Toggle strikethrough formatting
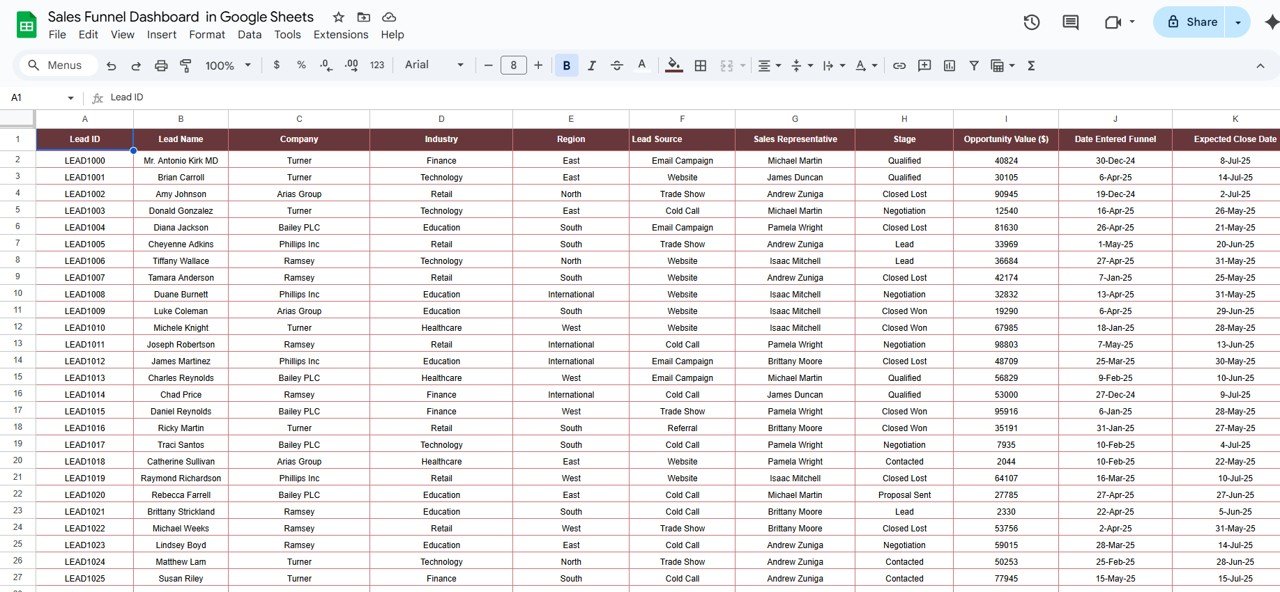This screenshot has height=592, width=1280. (x=617, y=66)
